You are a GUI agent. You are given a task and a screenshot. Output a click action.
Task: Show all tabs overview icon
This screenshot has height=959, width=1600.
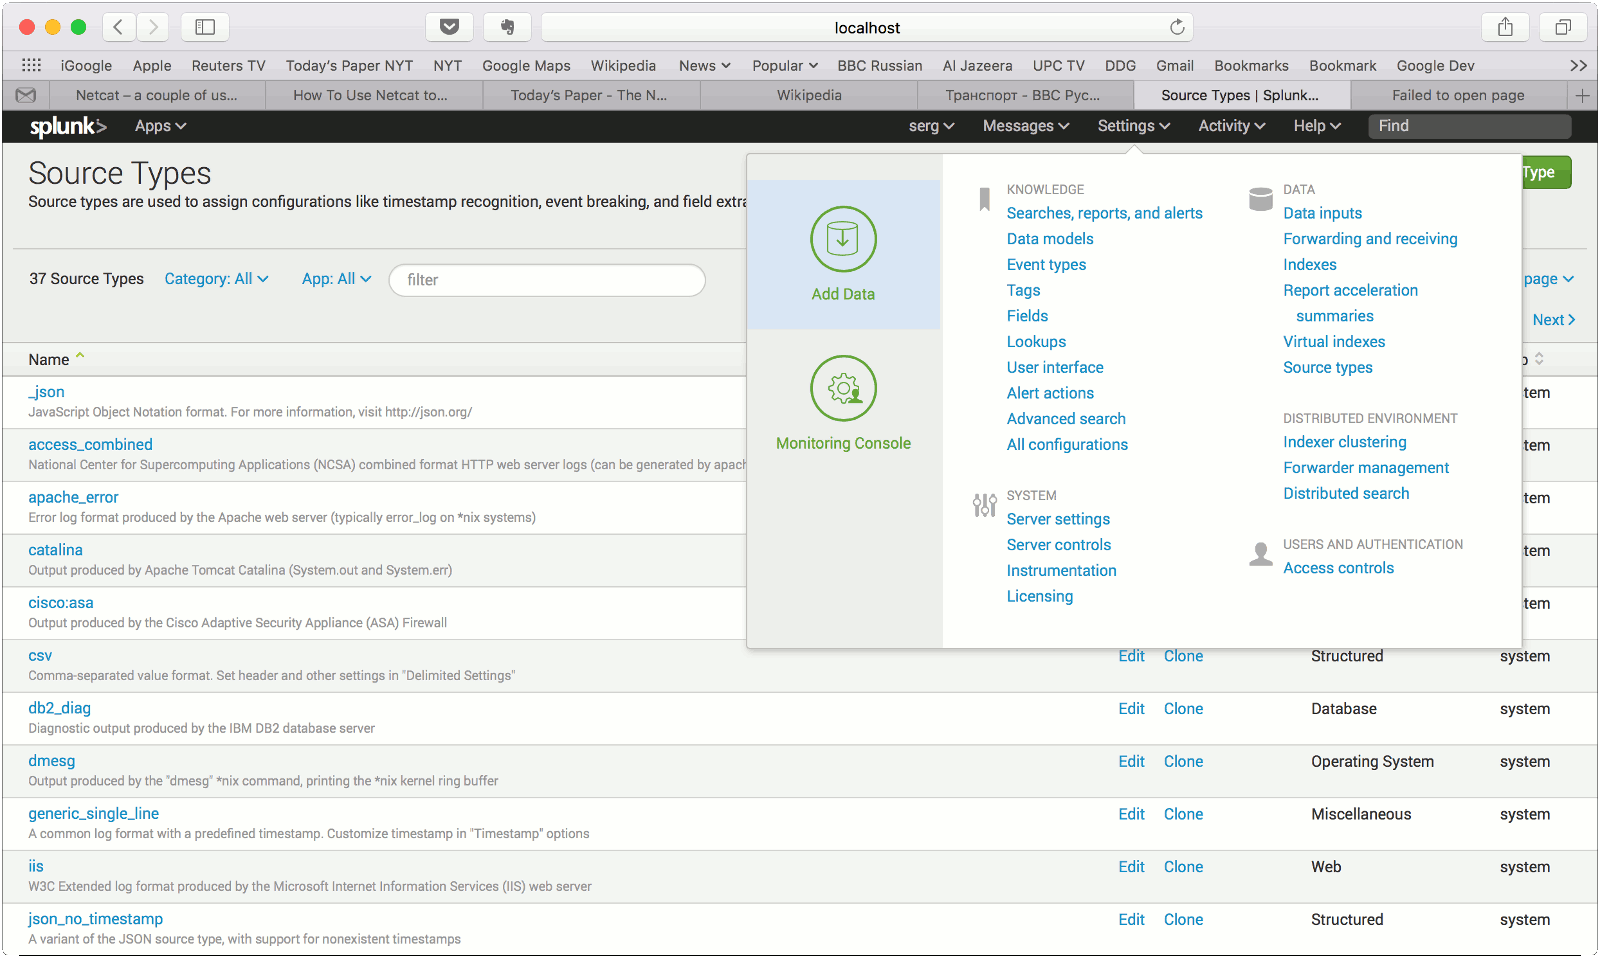1562,27
